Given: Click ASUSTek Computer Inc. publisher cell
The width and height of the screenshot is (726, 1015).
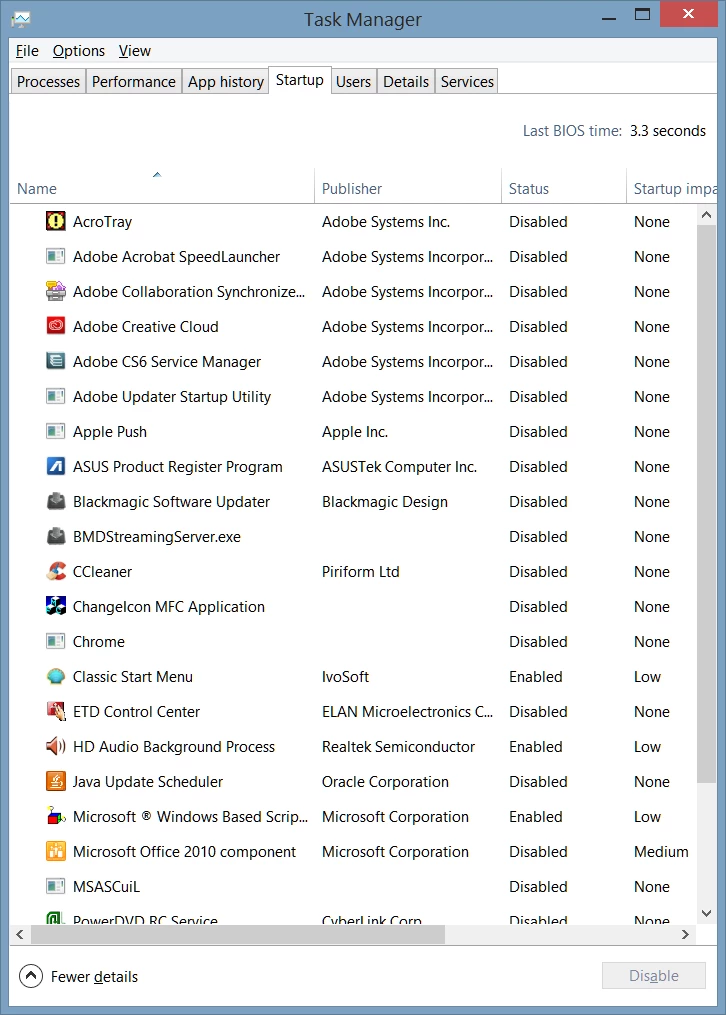Looking at the screenshot, I should pos(399,467).
